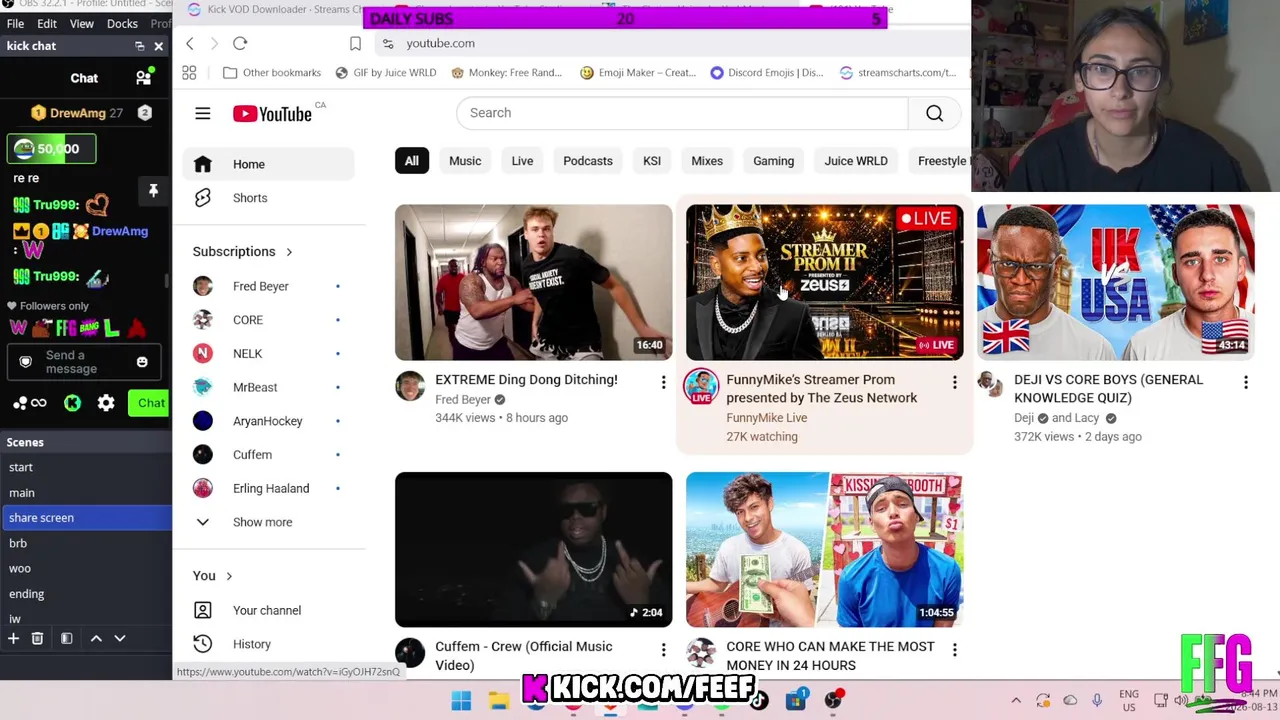This screenshot has height=720, width=1280.
Task: Close the kick chat dock
Action: [x=158, y=46]
